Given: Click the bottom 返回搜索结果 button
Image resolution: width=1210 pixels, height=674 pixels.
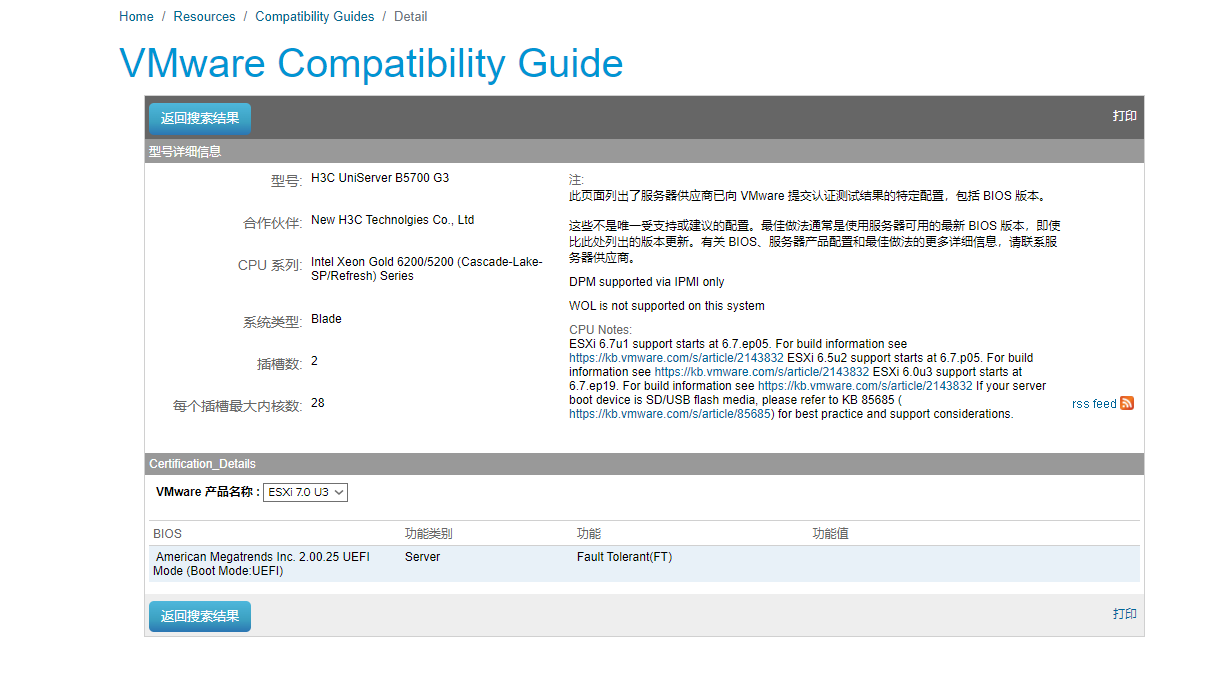Looking at the screenshot, I should (x=200, y=616).
